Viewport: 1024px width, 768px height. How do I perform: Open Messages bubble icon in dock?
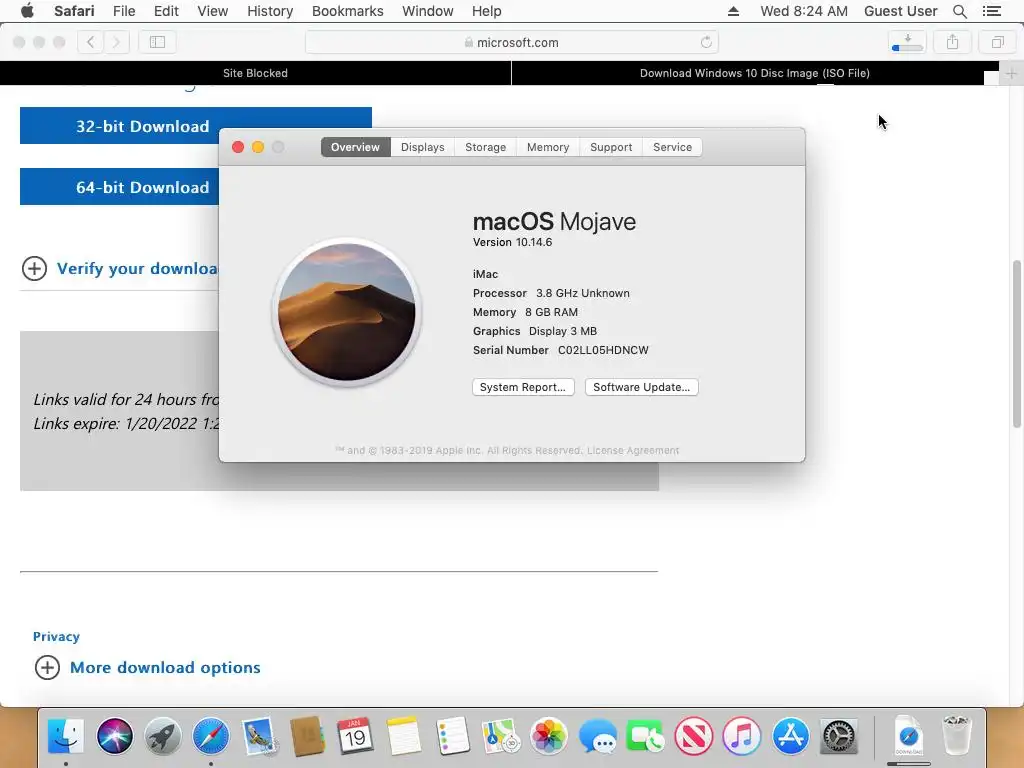click(x=597, y=736)
